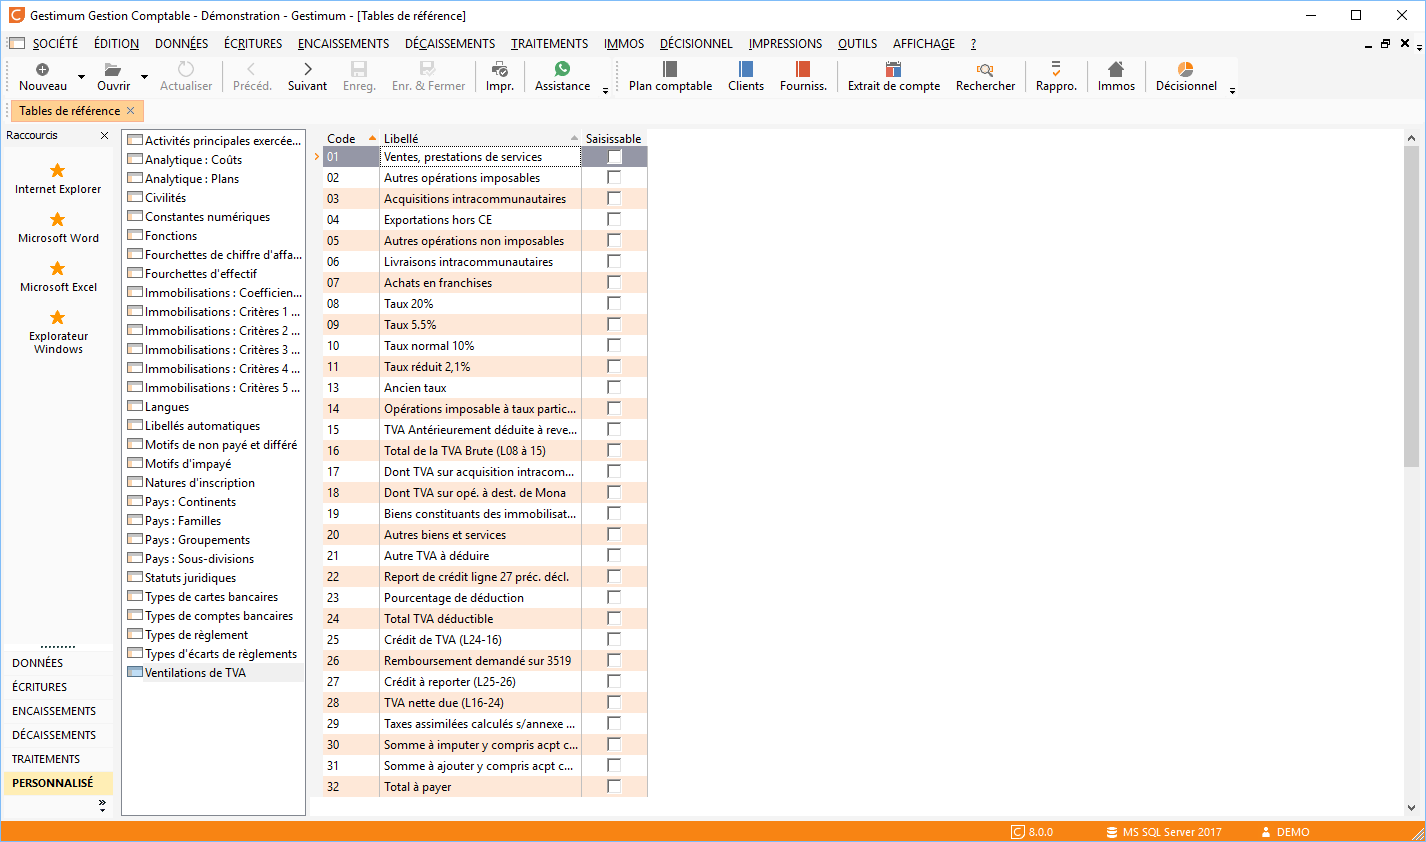Click the vertical scrollbar down arrow
This screenshot has height=842, width=1426.
point(1411,808)
